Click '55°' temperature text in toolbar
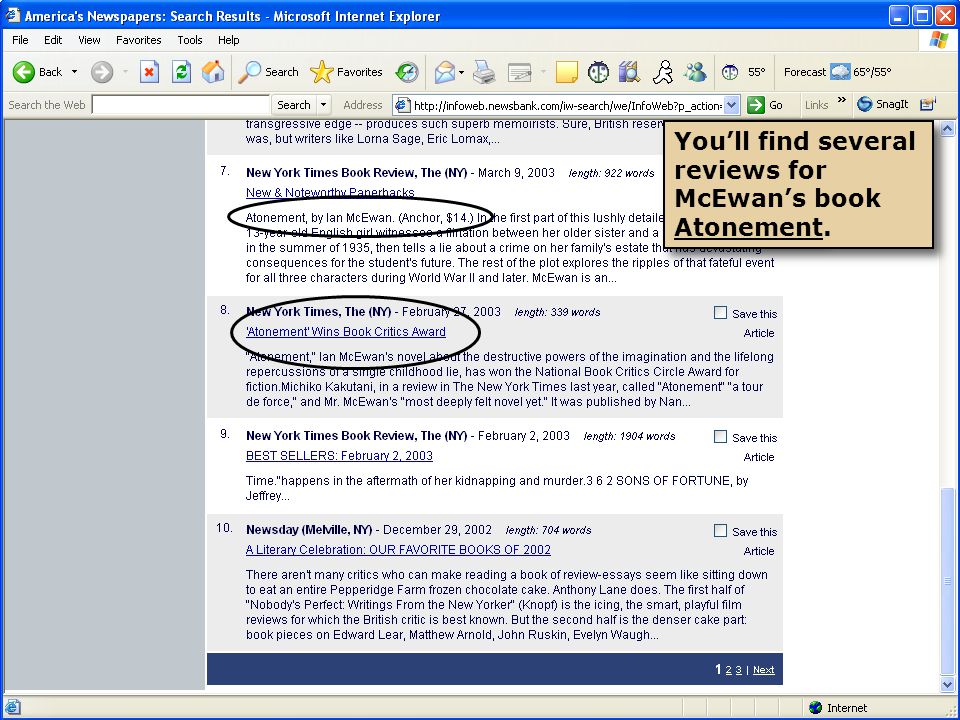 [757, 72]
